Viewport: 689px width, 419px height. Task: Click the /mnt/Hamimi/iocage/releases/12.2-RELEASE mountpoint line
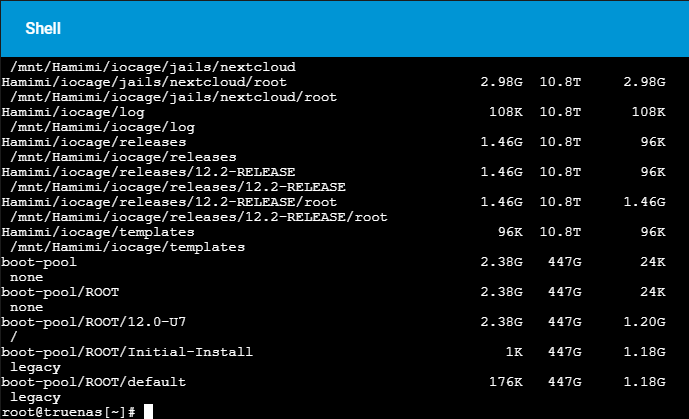(x=176, y=187)
